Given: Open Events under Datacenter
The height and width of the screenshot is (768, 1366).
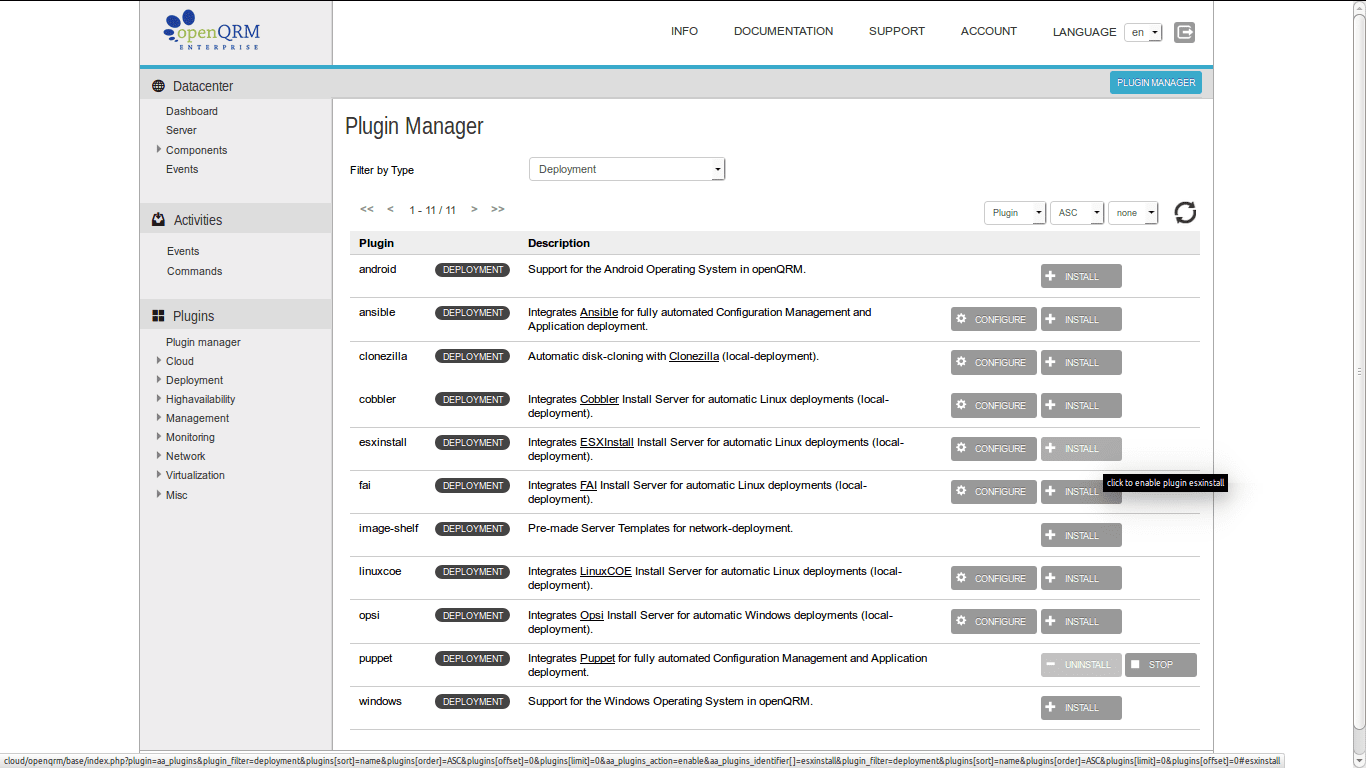Looking at the screenshot, I should tap(182, 169).
